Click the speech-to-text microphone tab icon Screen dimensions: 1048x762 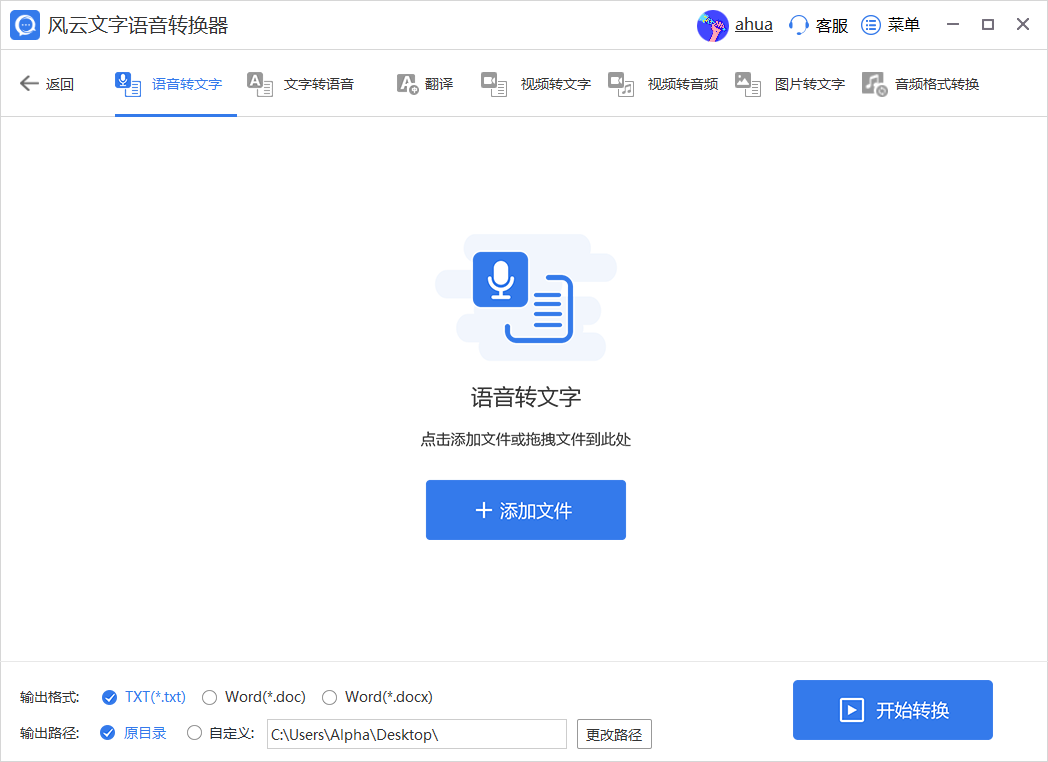[128, 84]
